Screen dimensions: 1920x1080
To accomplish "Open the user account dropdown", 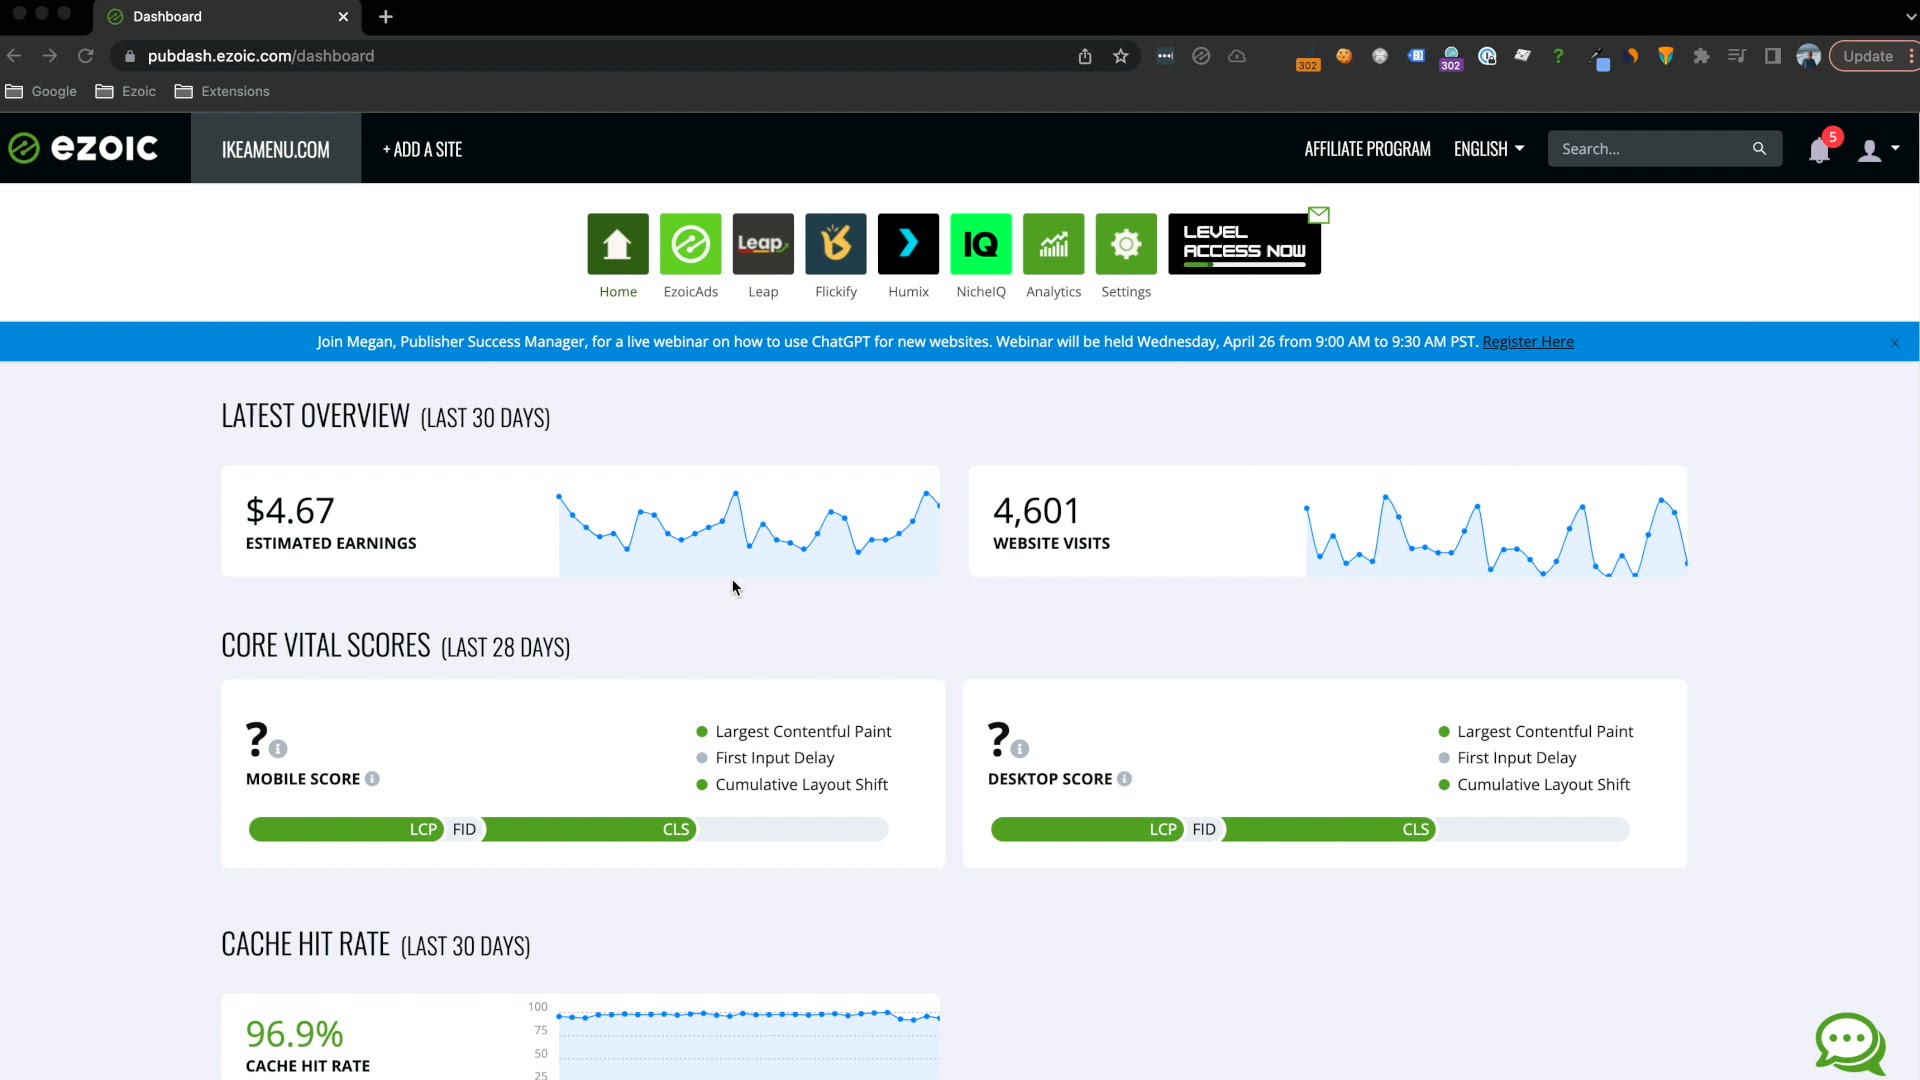I will [x=1878, y=150].
